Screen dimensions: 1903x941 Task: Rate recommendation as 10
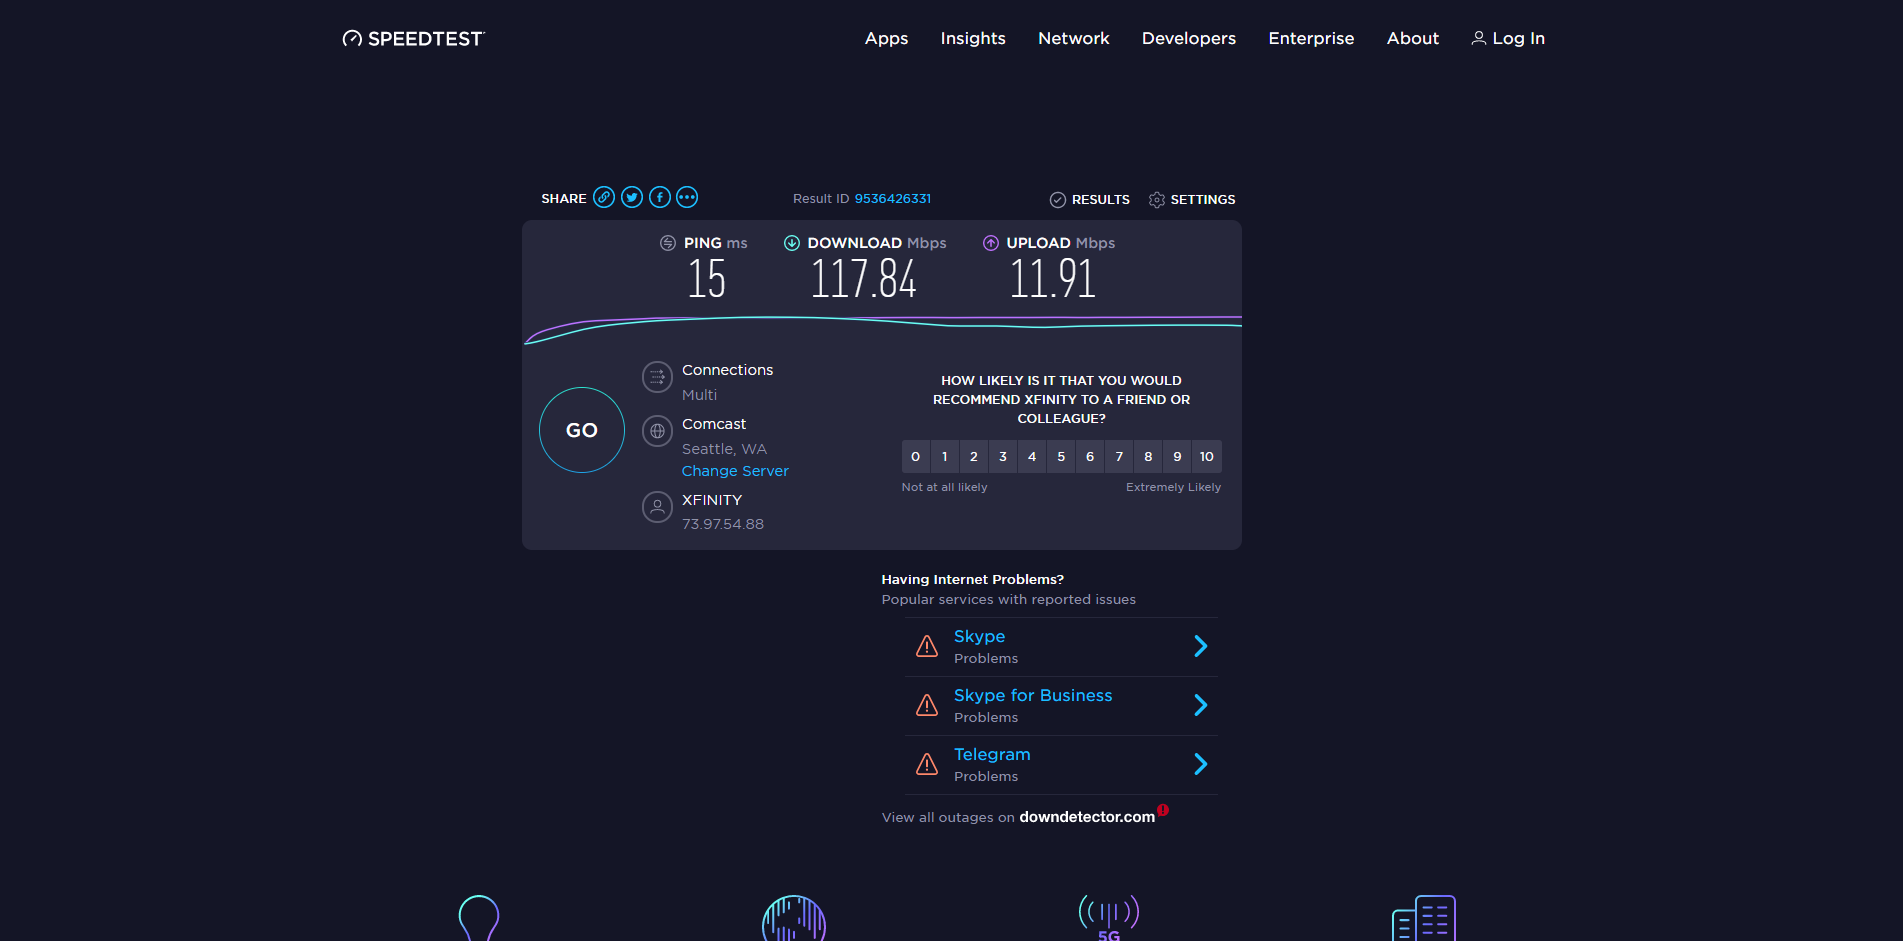(x=1207, y=456)
